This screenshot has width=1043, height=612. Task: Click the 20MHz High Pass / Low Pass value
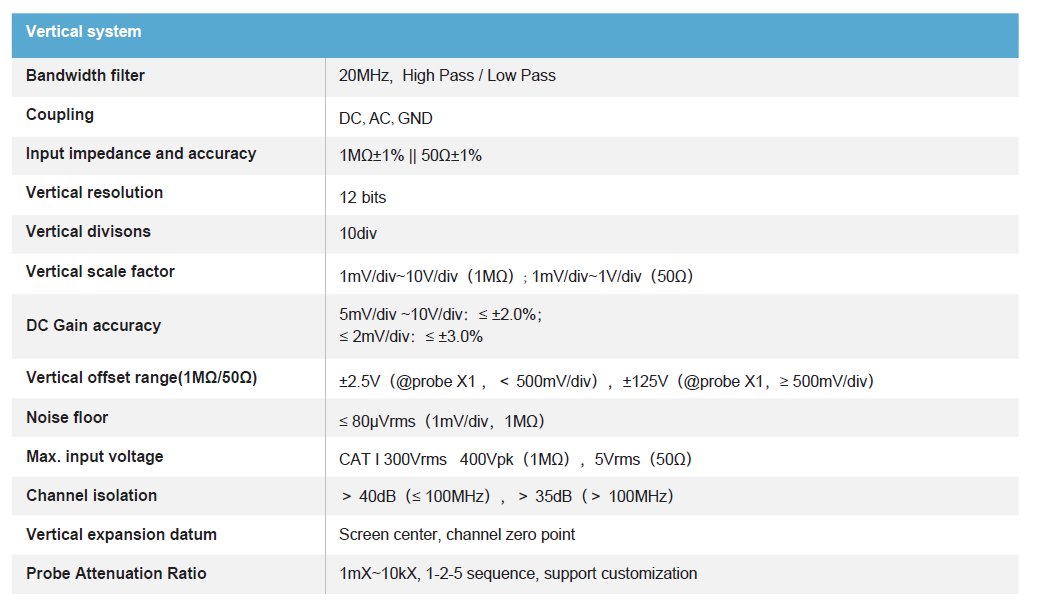click(x=447, y=75)
